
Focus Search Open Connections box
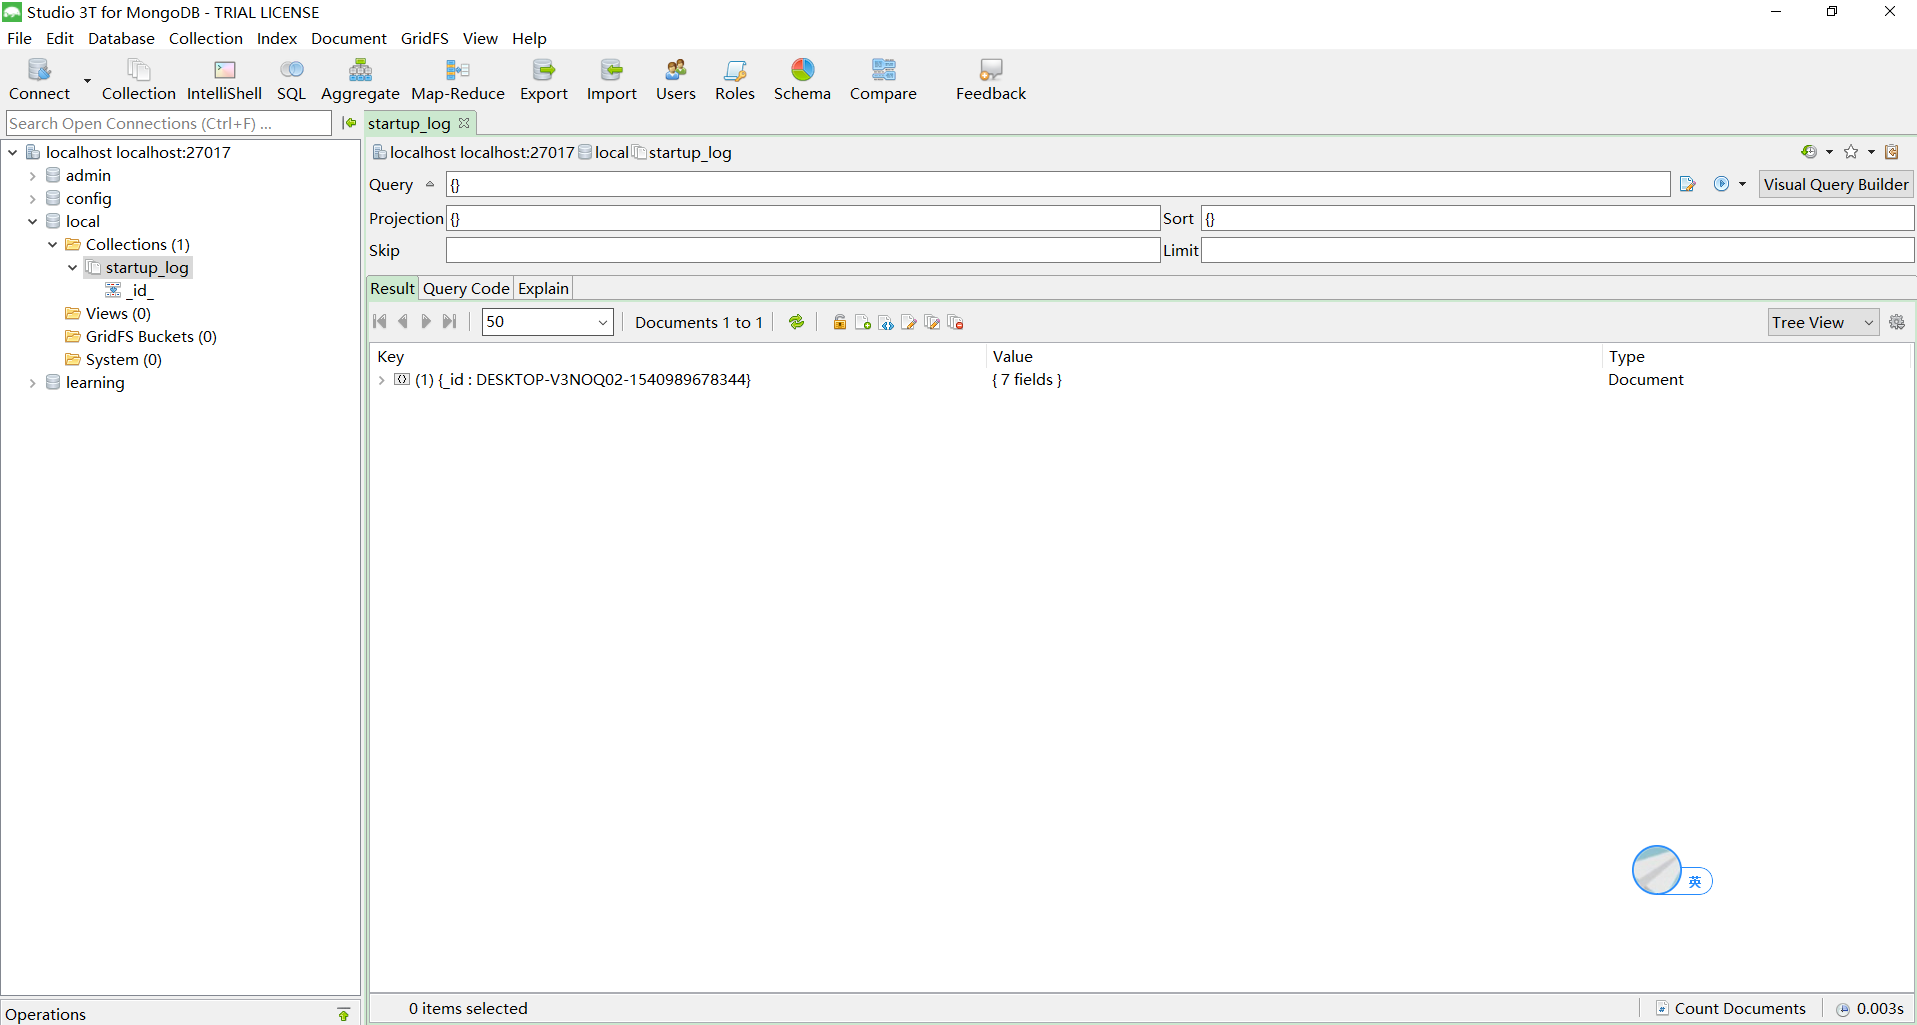(168, 123)
